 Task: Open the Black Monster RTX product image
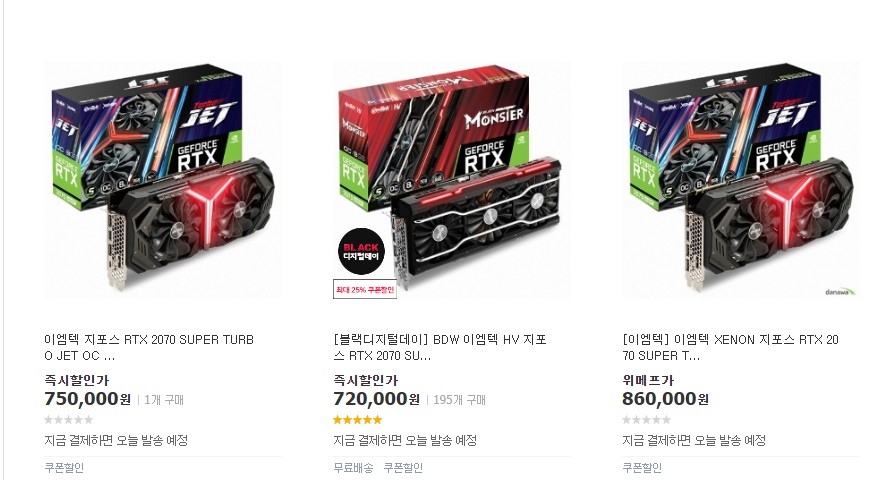tap(451, 180)
